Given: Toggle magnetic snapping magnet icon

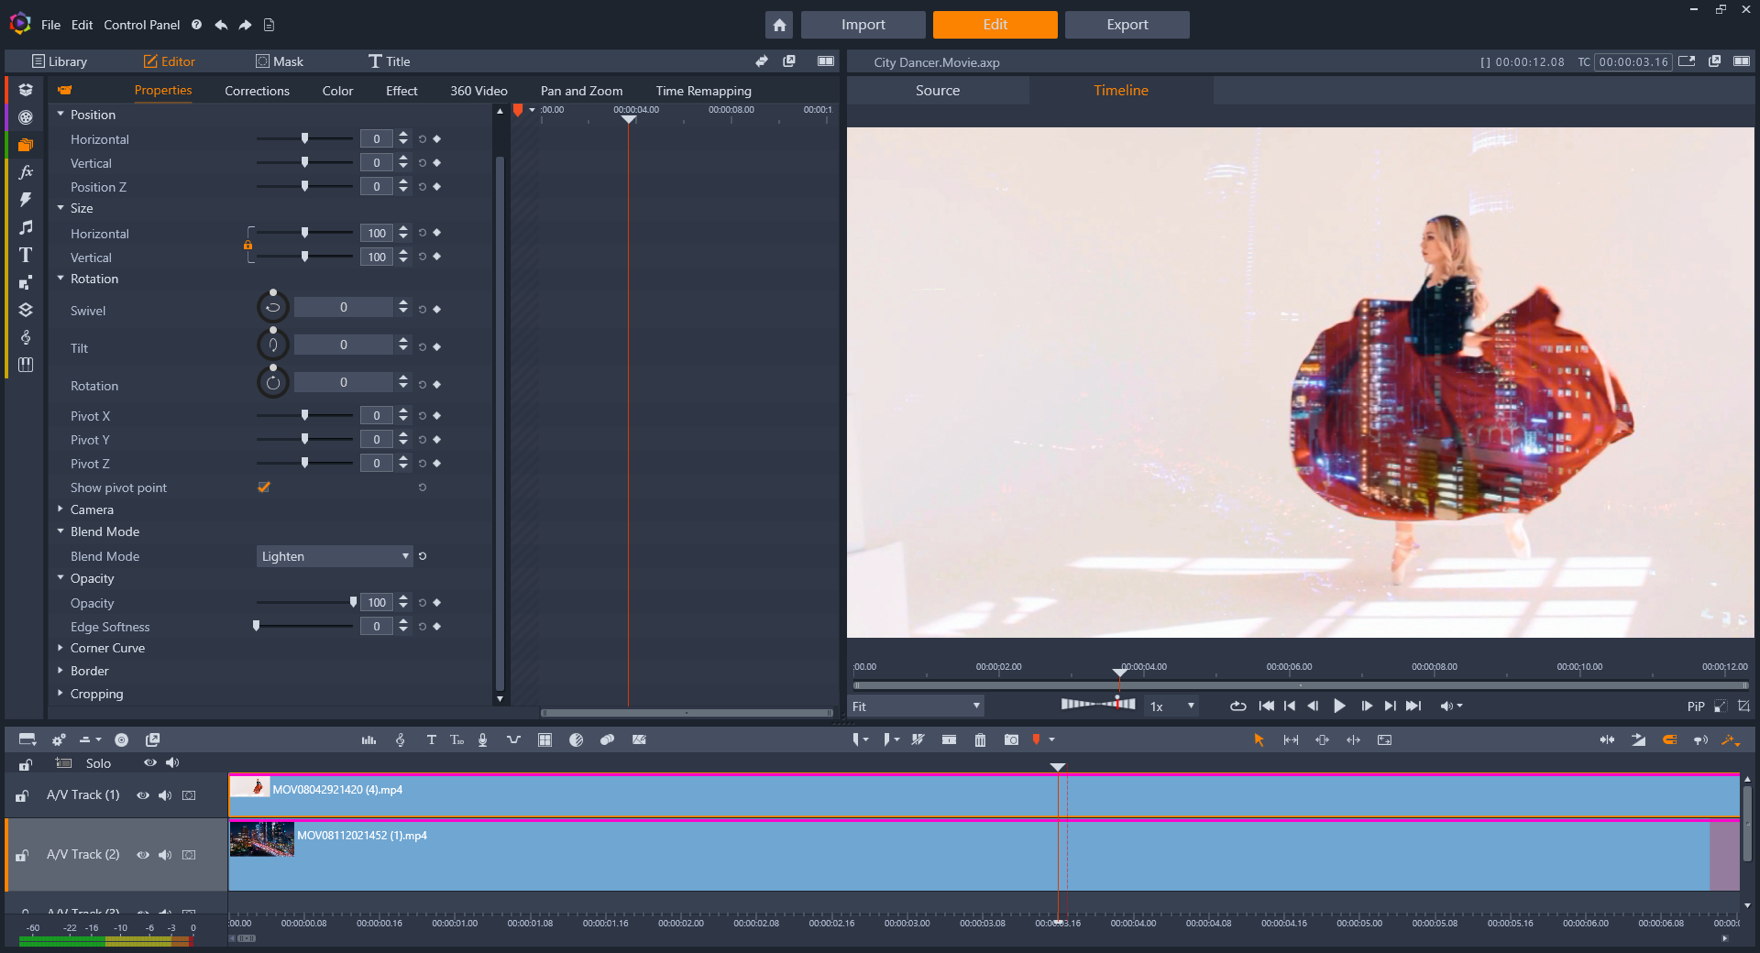Looking at the screenshot, I should click(1669, 740).
